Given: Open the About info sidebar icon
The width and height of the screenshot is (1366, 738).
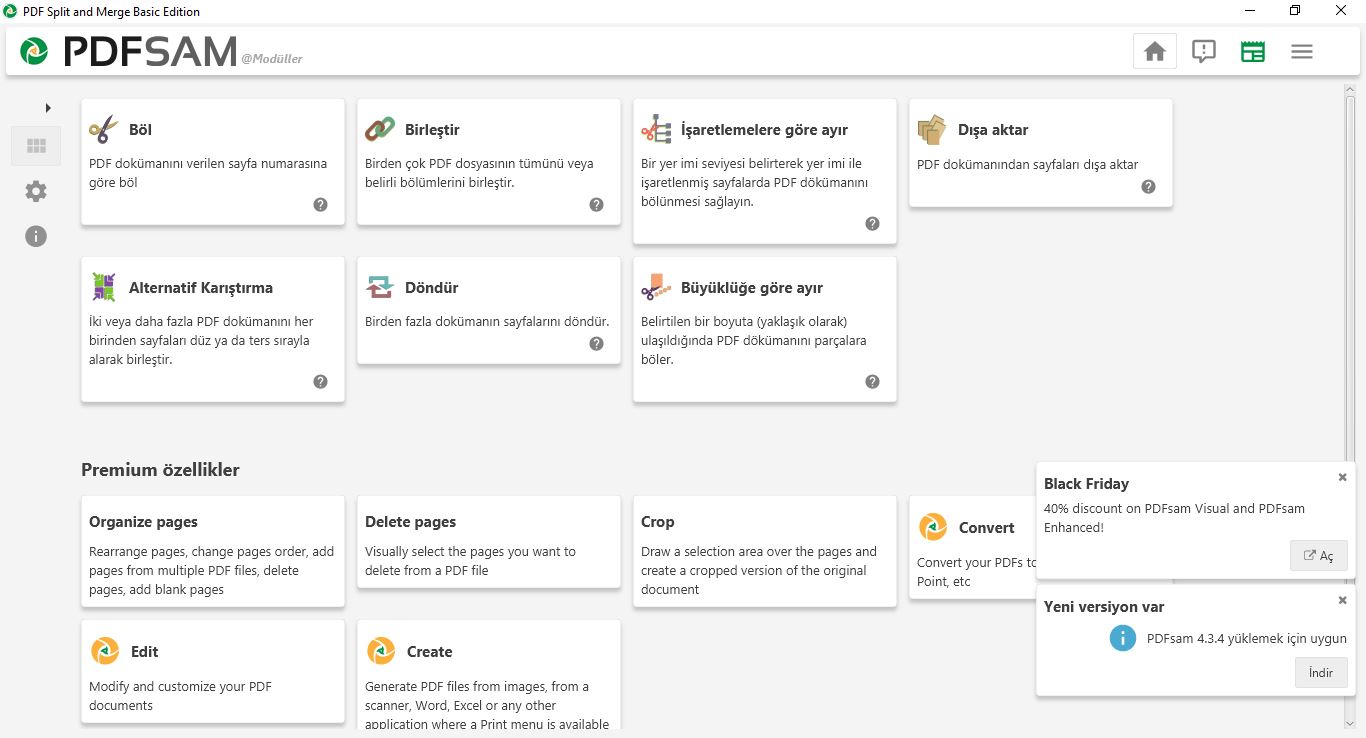Looking at the screenshot, I should click(x=36, y=236).
